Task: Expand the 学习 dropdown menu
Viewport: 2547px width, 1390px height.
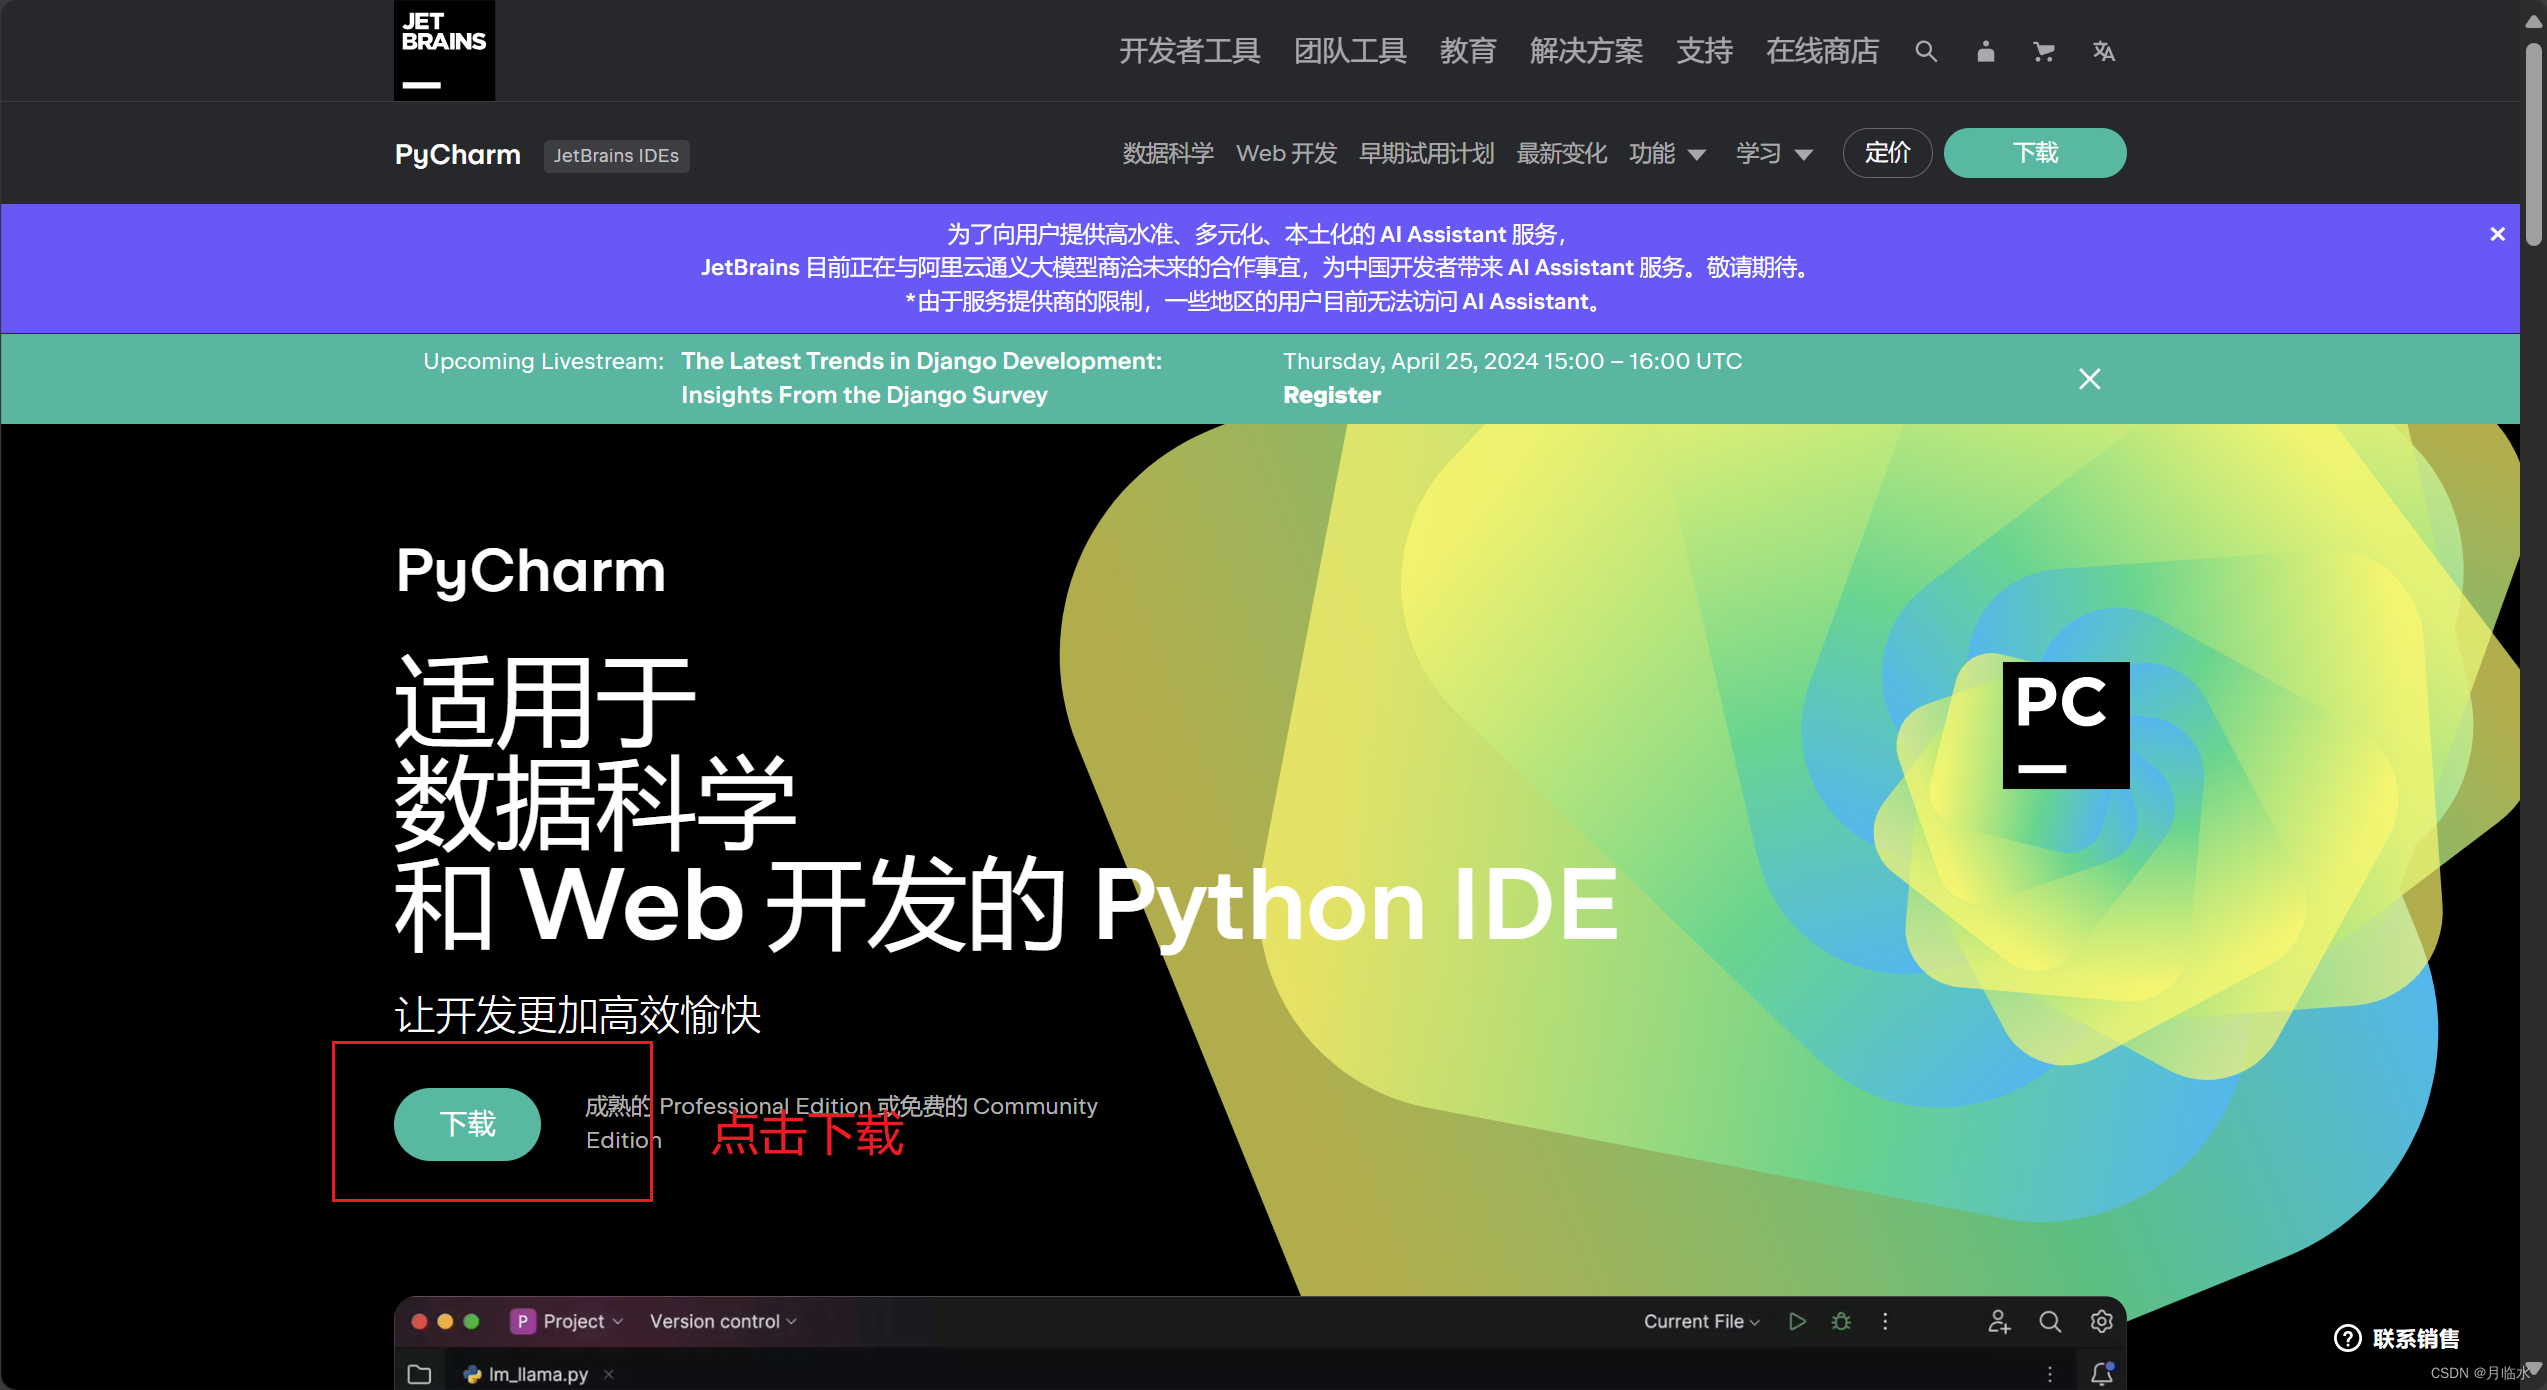Action: [x=1774, y=154]
